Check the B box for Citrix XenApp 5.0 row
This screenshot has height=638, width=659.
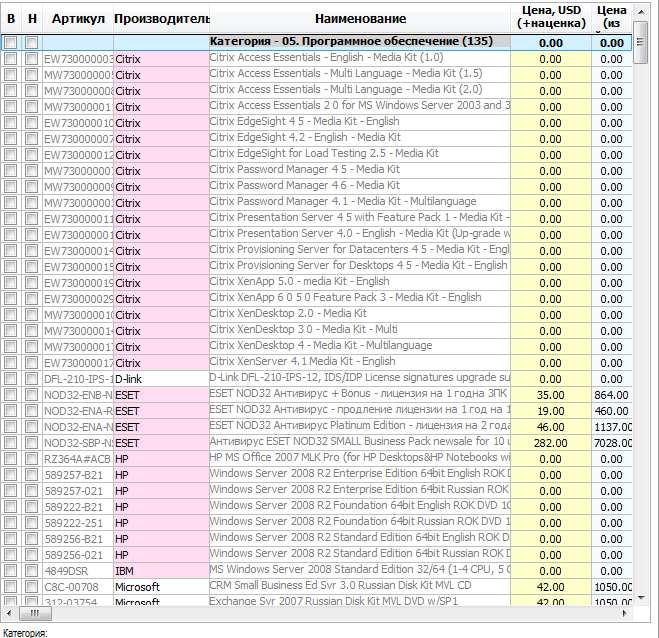pyautogui.click(x=11, y=282)
